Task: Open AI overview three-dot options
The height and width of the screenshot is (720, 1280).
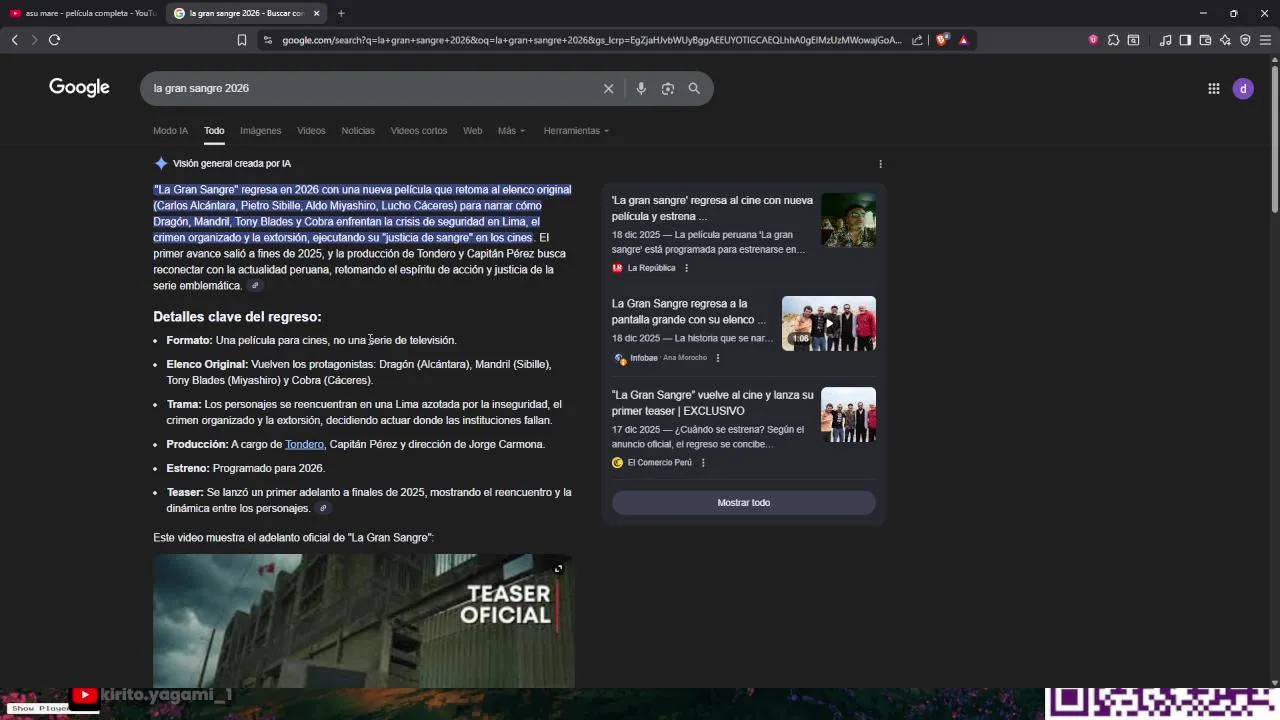Action: coord(880,164)
